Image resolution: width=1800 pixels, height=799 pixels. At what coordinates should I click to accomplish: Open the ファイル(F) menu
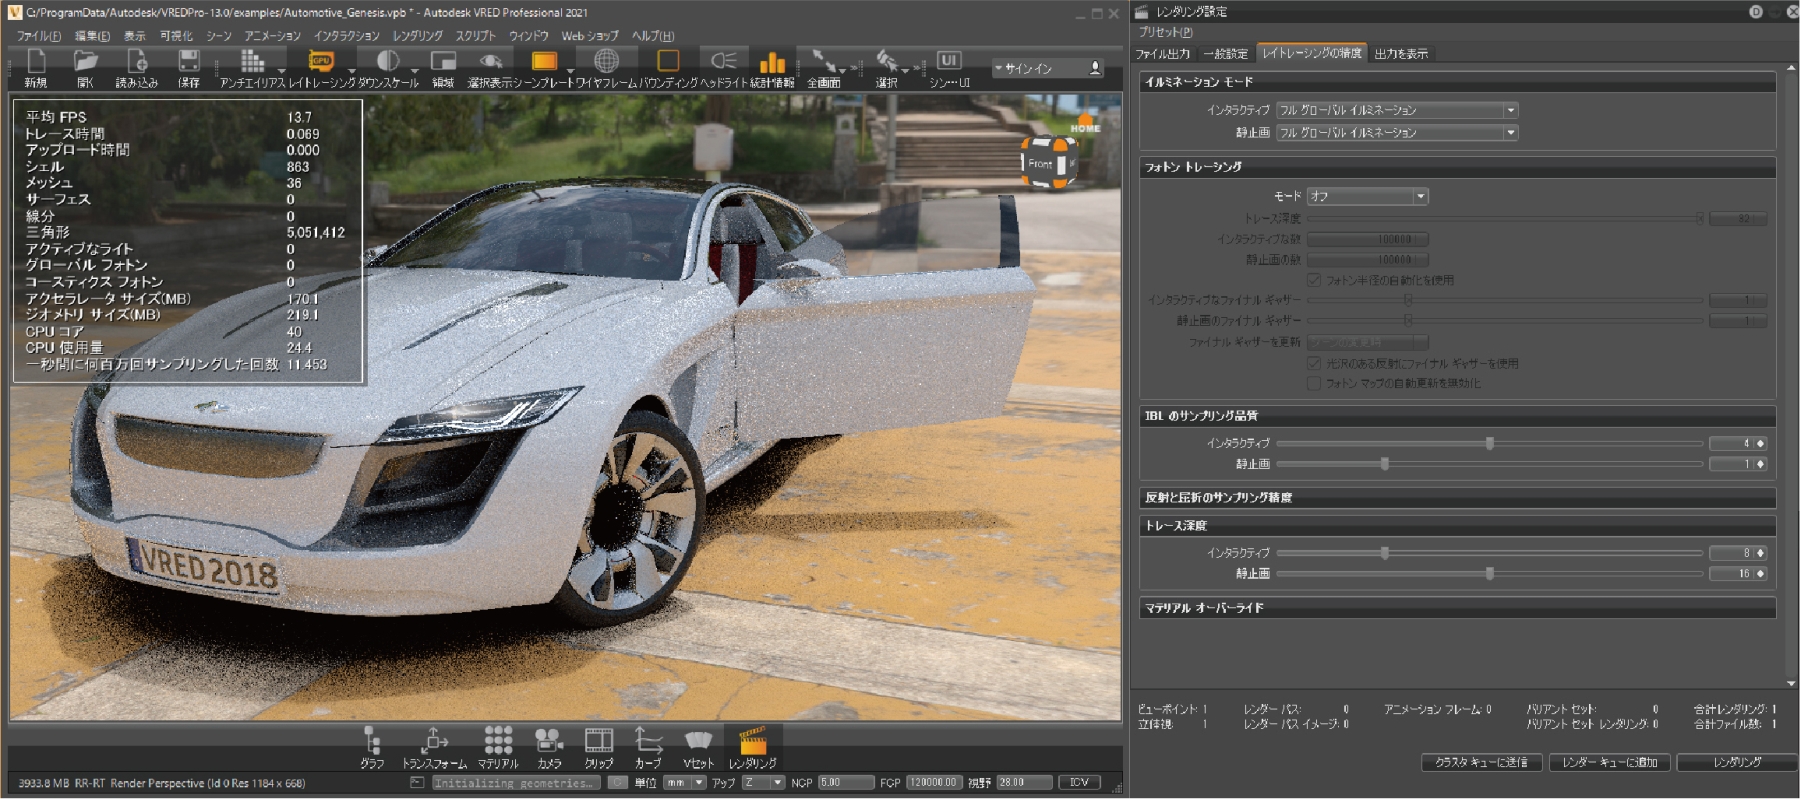click(38, 36)
